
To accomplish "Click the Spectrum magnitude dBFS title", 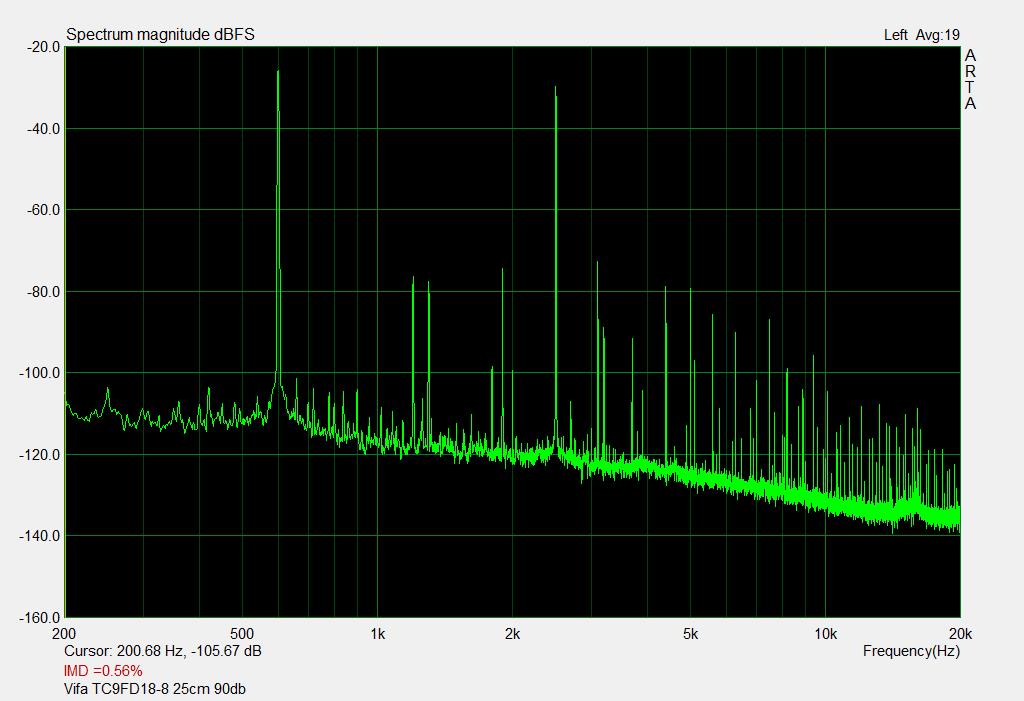I will [160, 34].
